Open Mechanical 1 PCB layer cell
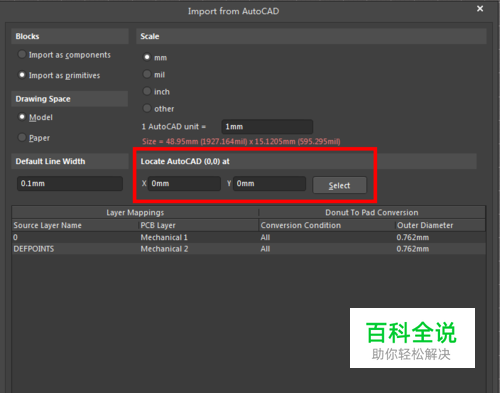 164,237
